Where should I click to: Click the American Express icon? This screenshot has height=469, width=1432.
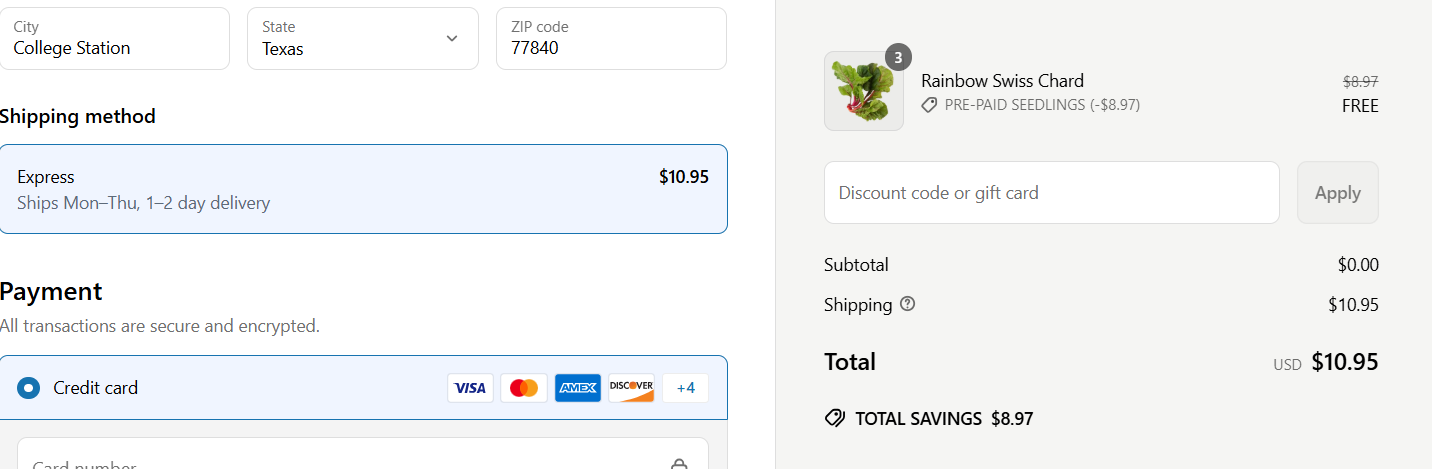(x=578, y=388)
